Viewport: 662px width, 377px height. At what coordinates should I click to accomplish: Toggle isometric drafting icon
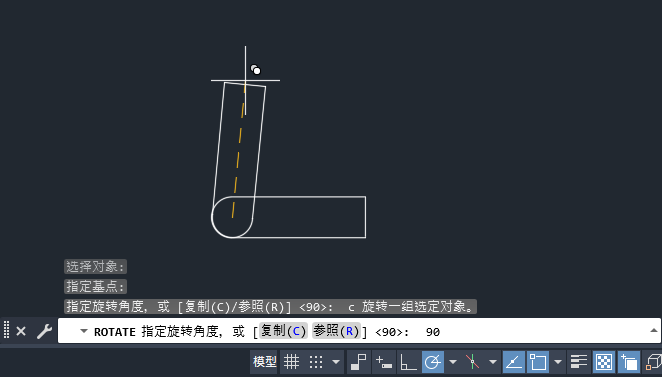(x=472, y=362)
